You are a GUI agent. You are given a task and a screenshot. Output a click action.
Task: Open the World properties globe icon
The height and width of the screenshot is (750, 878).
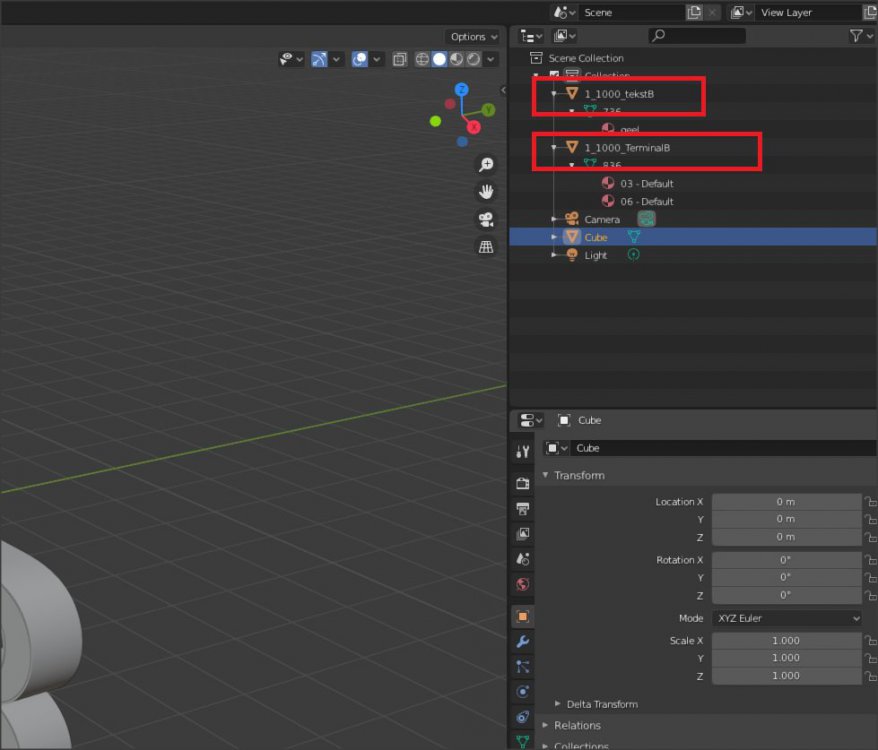pyautogui.click(x=522, y=584)
